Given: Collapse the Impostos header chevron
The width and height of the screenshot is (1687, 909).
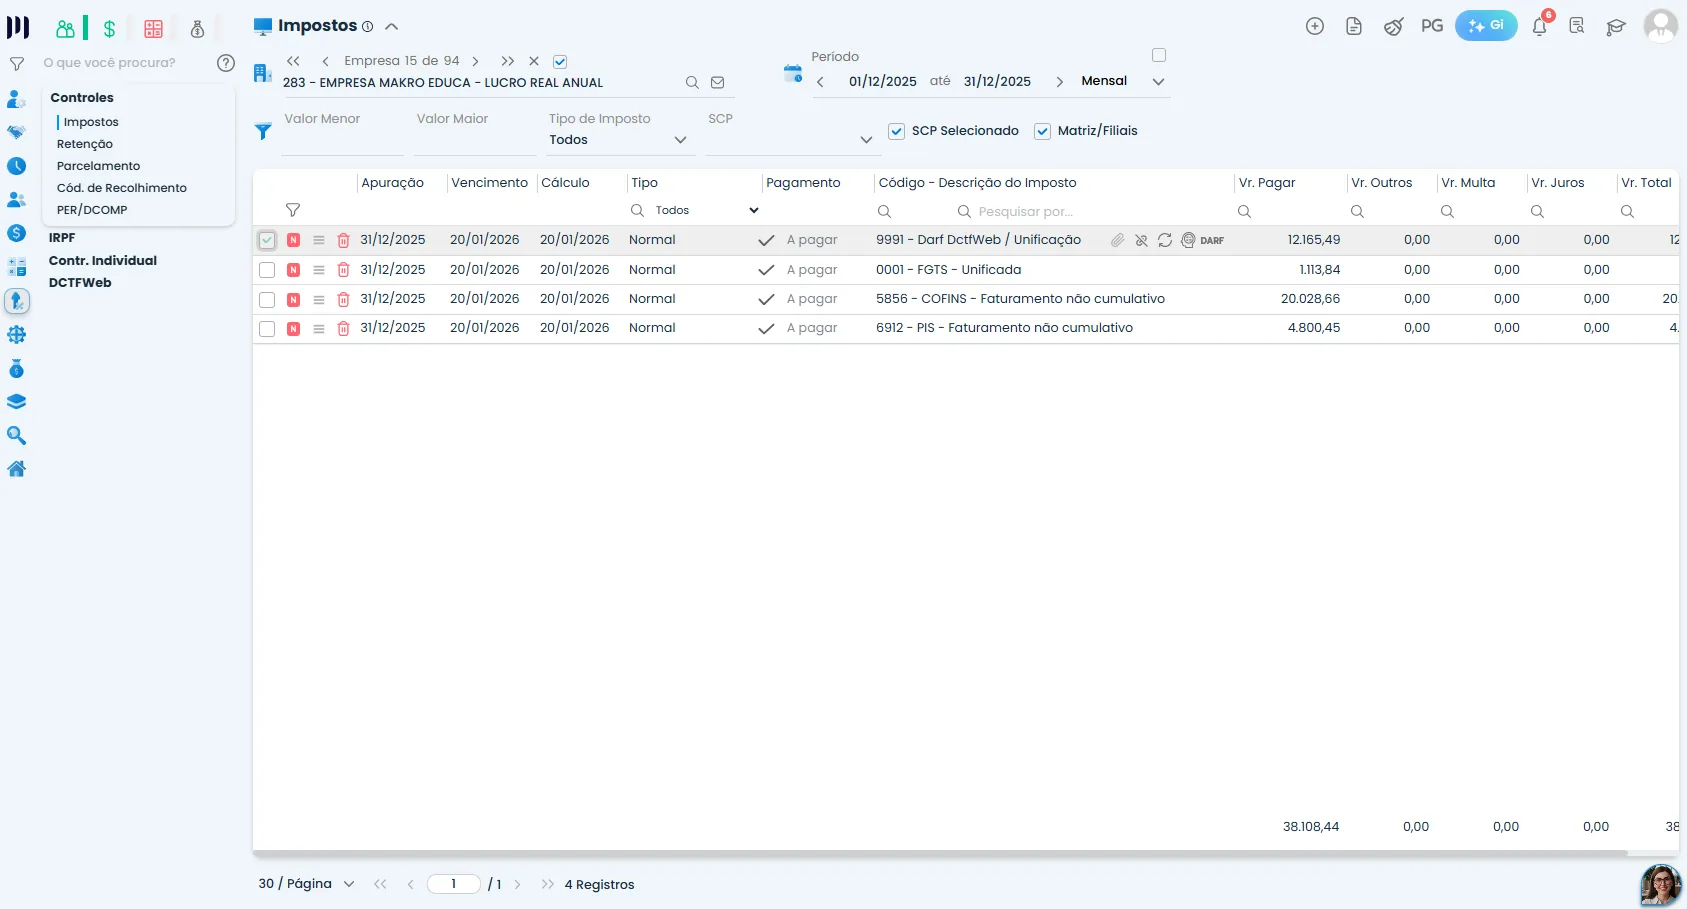Looking at the screenshot, I should coord(392,27).
